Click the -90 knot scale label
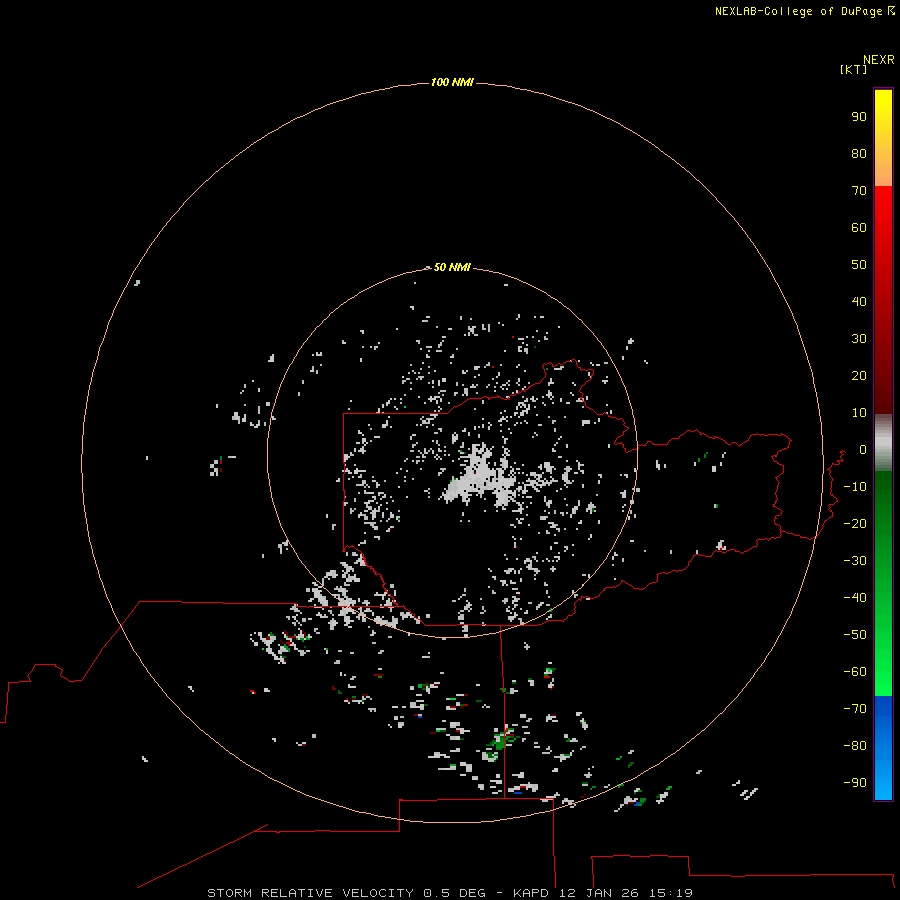 855,783
